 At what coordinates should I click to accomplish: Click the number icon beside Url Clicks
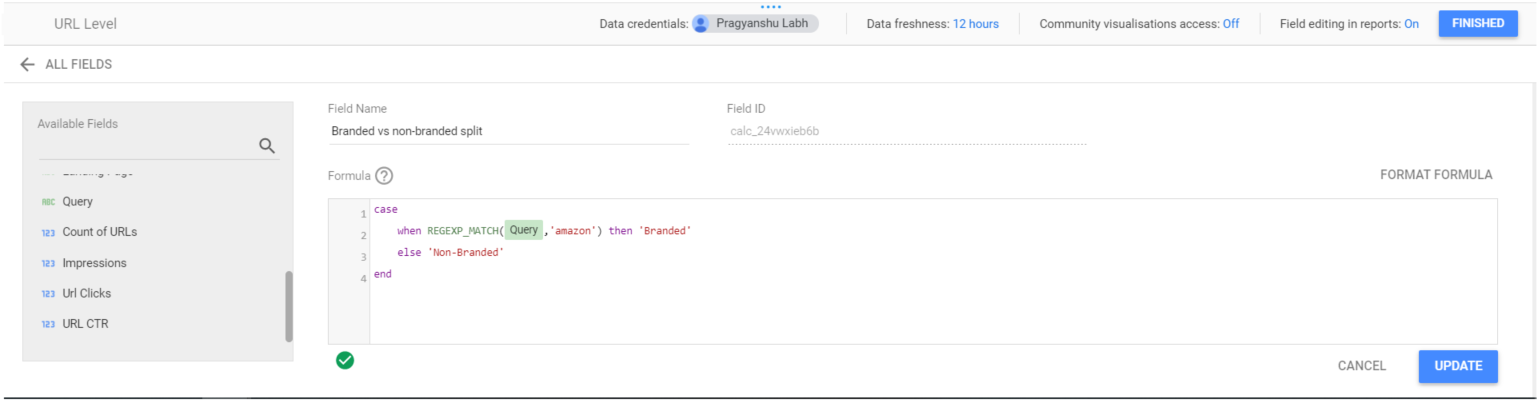pyautogui.click(x=48, y=294)
